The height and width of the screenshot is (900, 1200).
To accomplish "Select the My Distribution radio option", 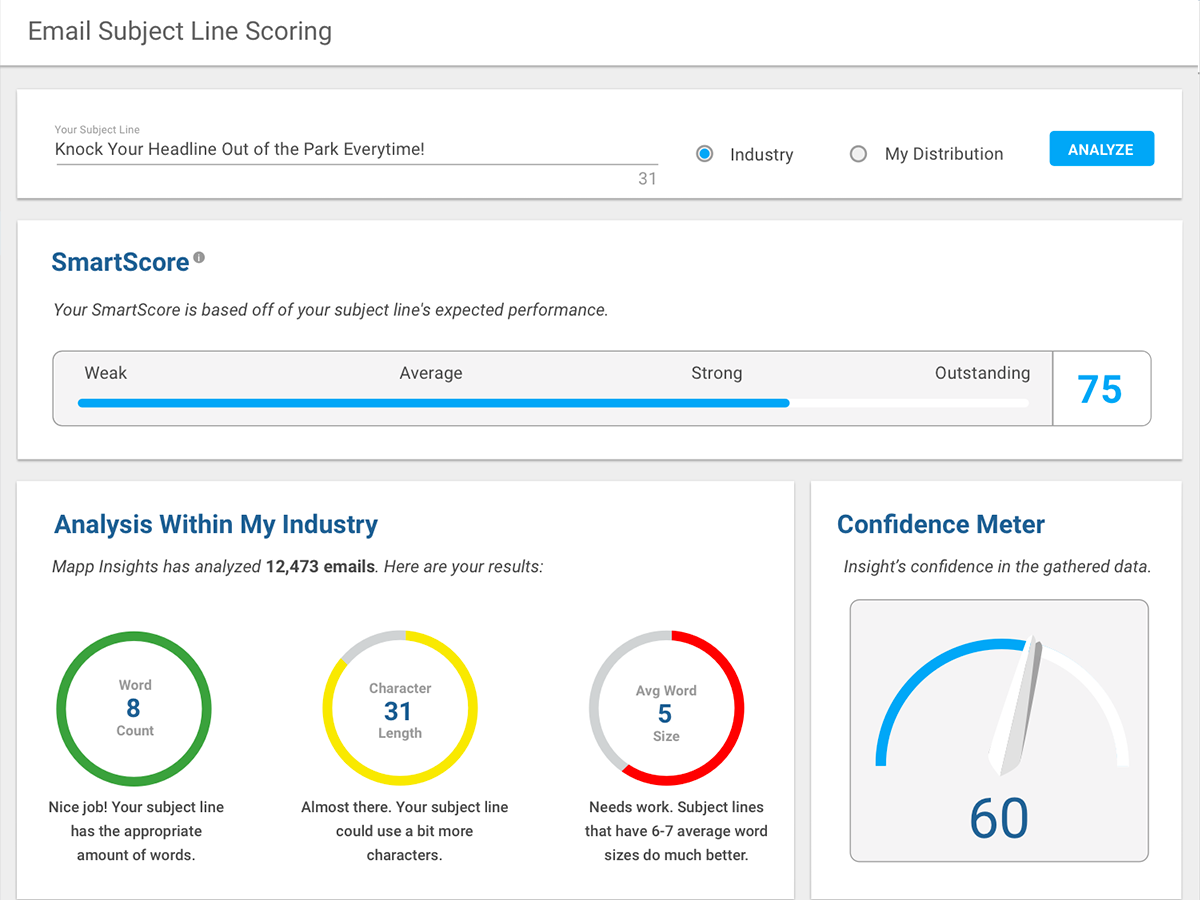I will coord(858,154).
